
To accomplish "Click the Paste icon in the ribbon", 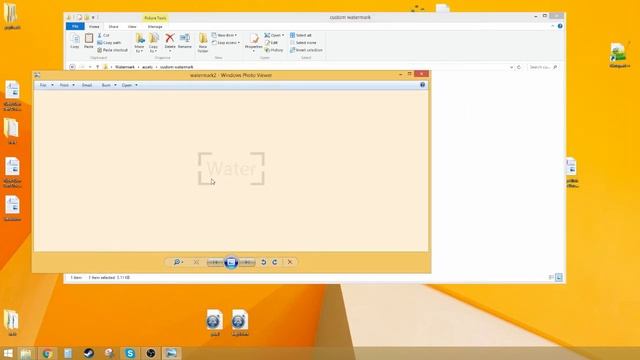I will tap(89, 41).
